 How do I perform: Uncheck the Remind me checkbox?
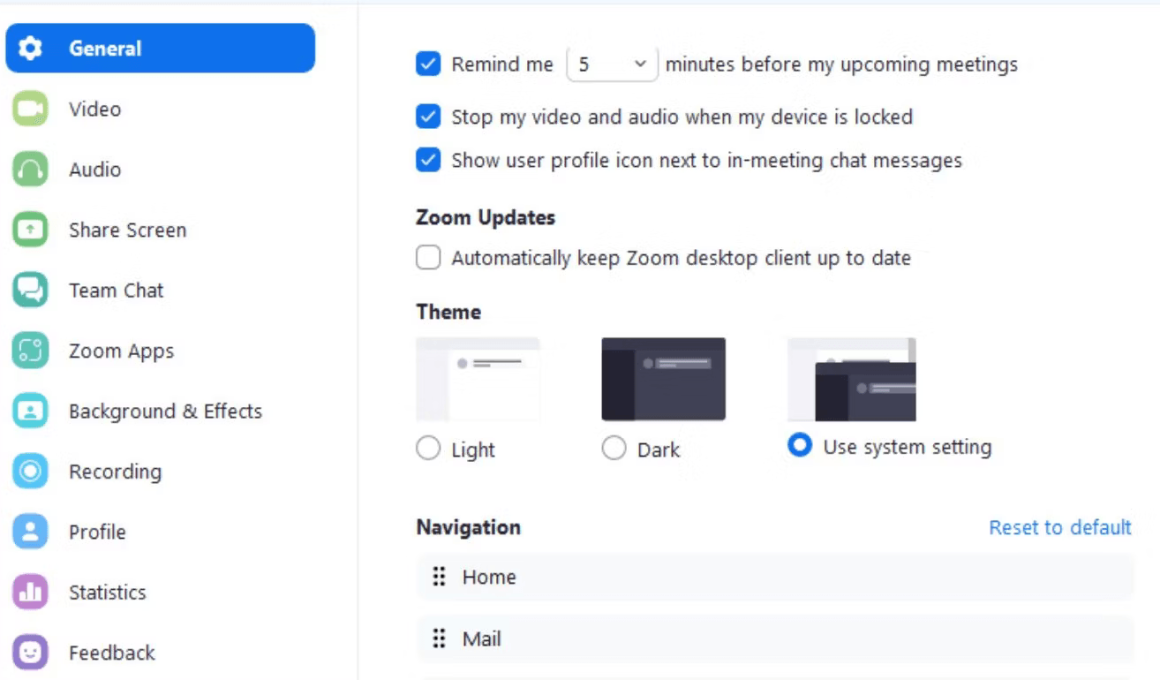[428, 64]
